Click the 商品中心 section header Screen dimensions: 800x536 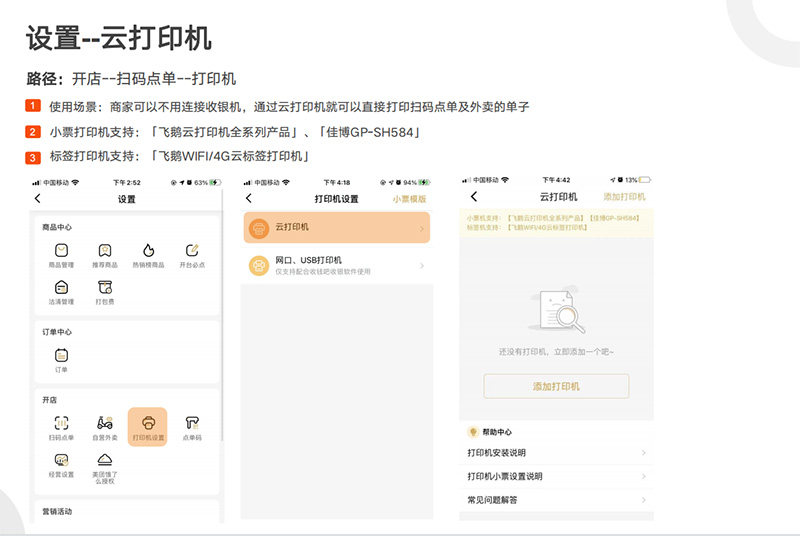57,227
